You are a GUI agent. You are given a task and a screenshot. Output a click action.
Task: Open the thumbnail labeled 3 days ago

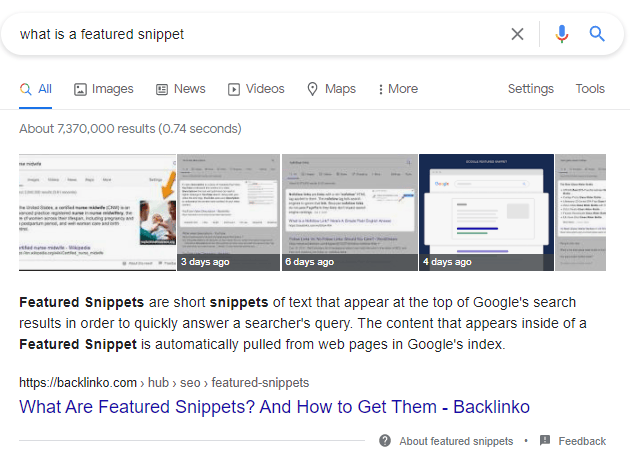point(229,213)
